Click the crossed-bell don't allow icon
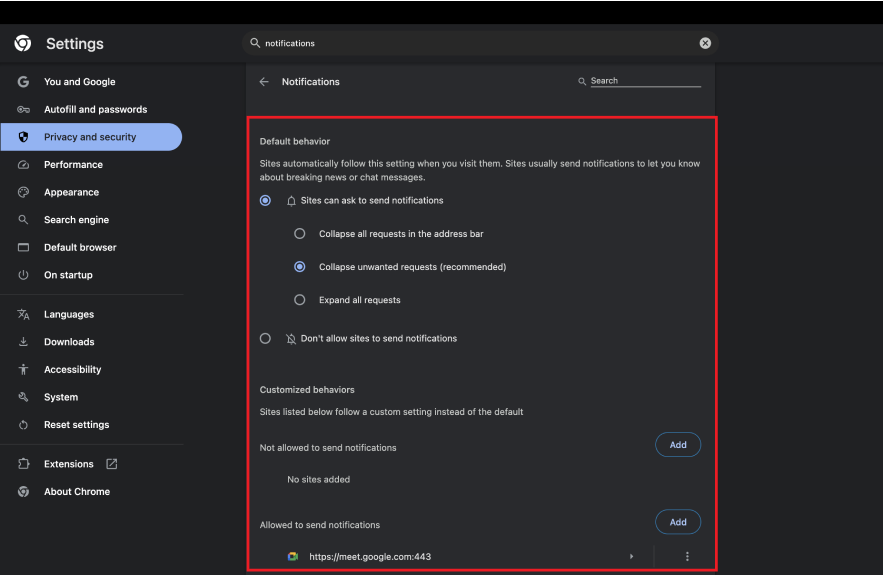This screenshot has width=883, height=575. click(291, 338)
